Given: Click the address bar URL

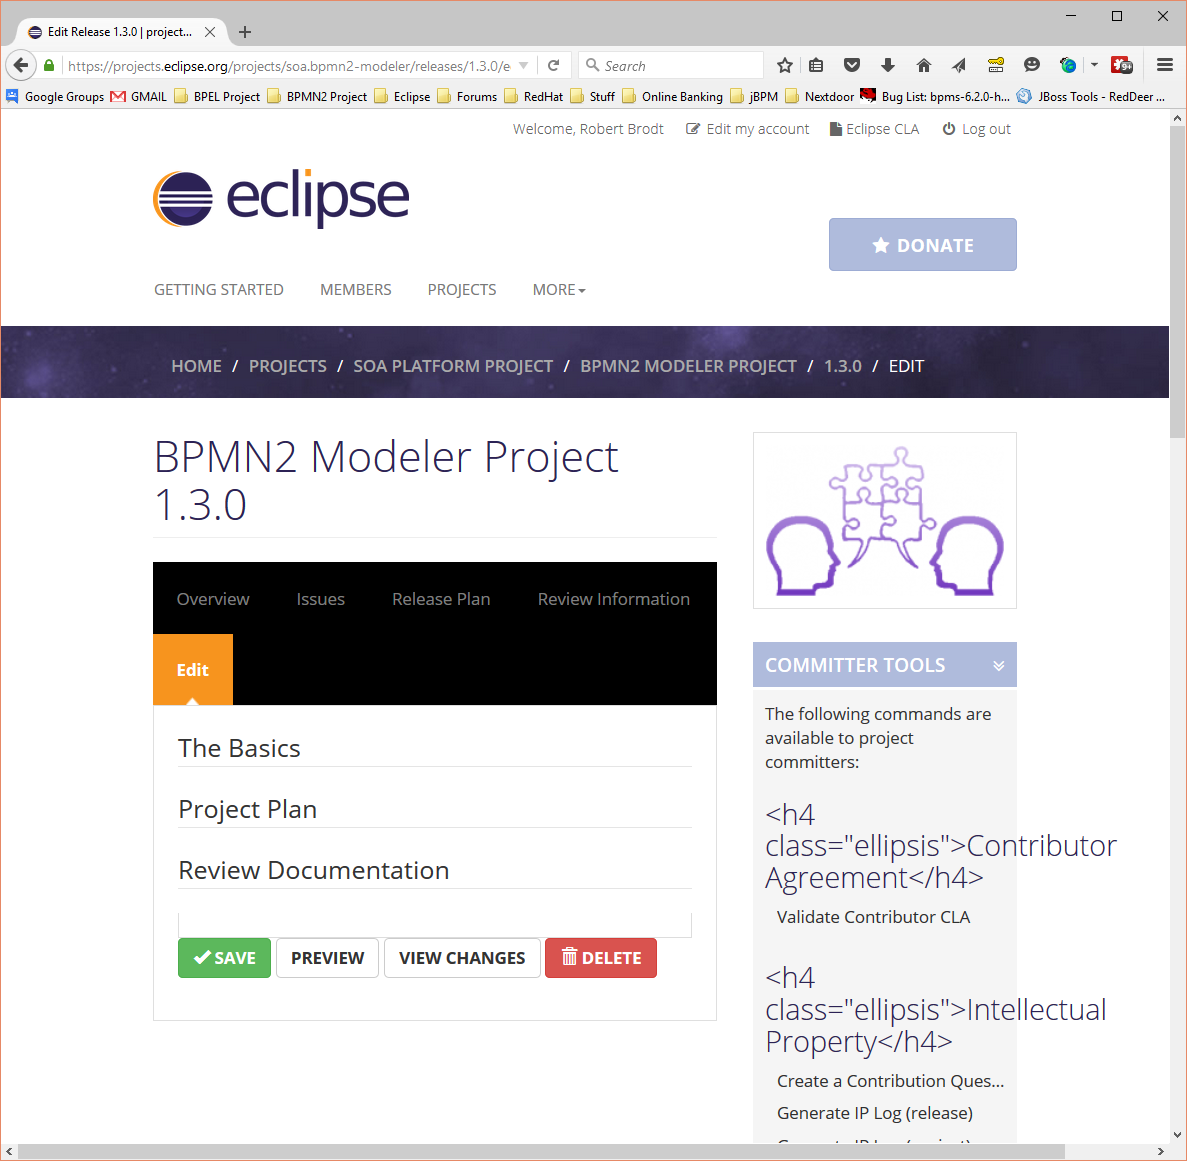Looking at the screenshot, I should [x=288, y=66].
